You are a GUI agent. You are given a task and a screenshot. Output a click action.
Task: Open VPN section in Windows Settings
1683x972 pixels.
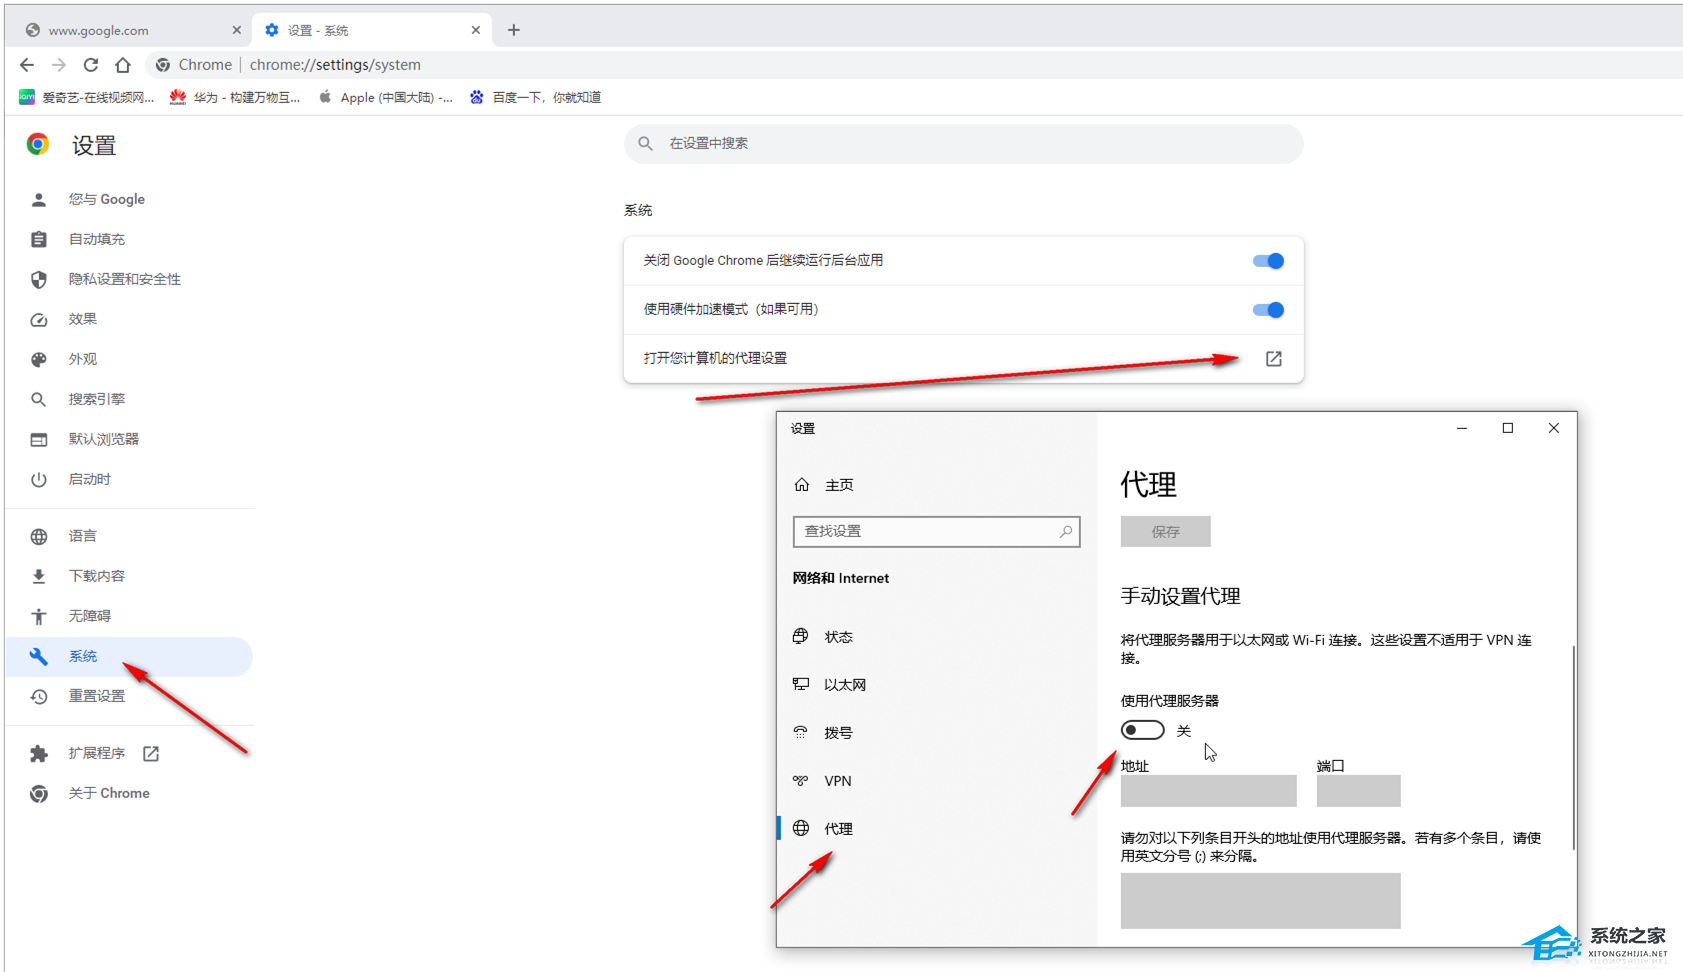tap(837, 781)
